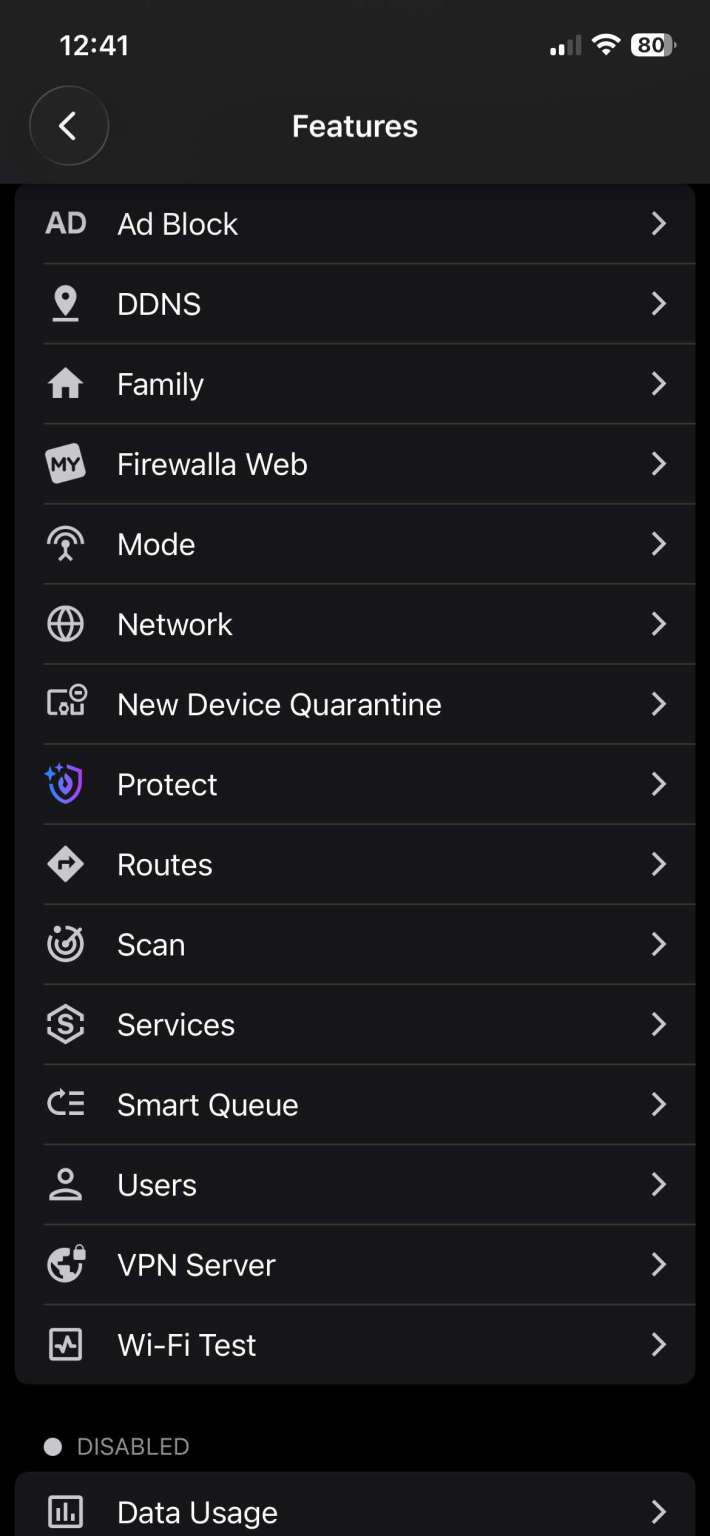
Task: Tap the New Device Quarantine icon
Action: pyautogui.click(x=65, y=703)
